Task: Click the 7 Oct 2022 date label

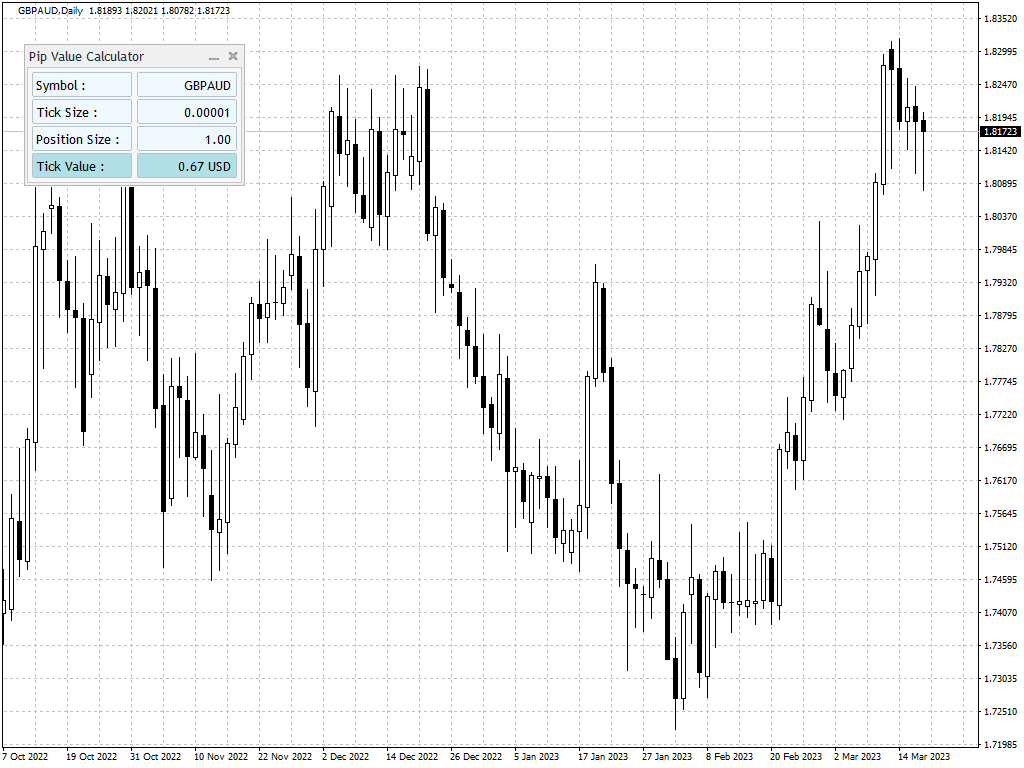Action: (x=25, y=757)
